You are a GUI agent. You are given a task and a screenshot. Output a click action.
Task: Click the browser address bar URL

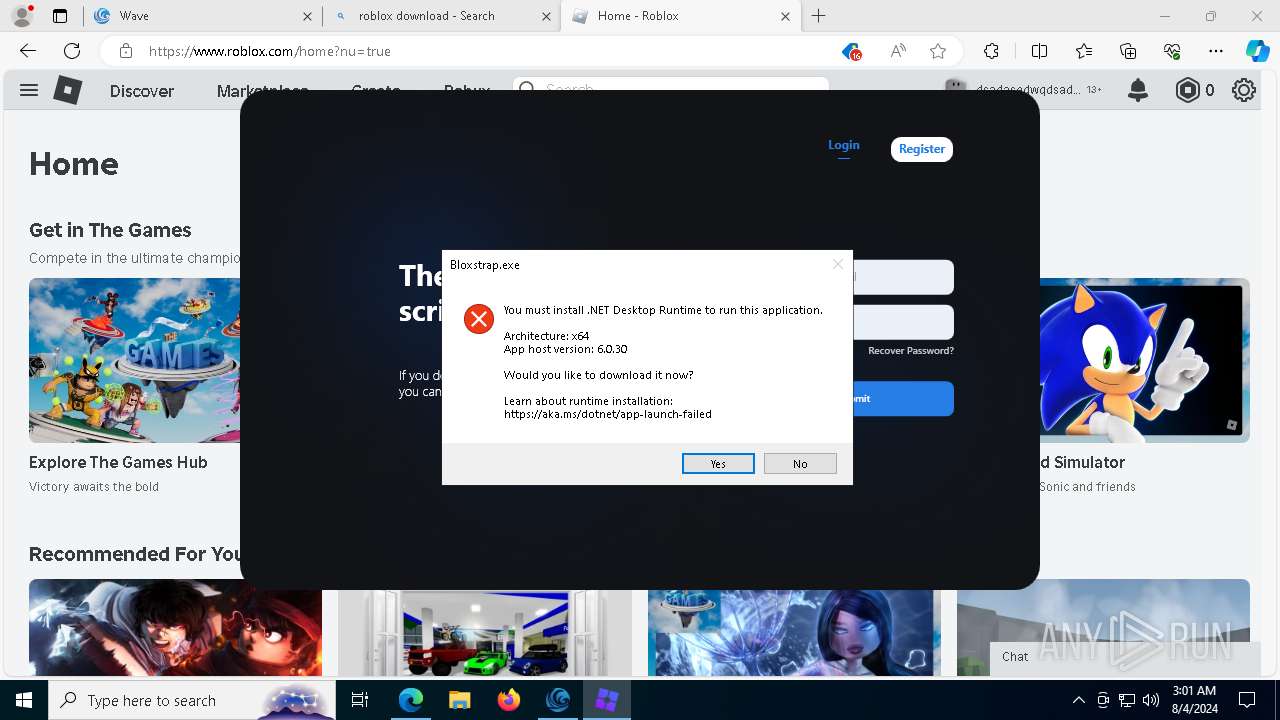(x=270, y=51)
